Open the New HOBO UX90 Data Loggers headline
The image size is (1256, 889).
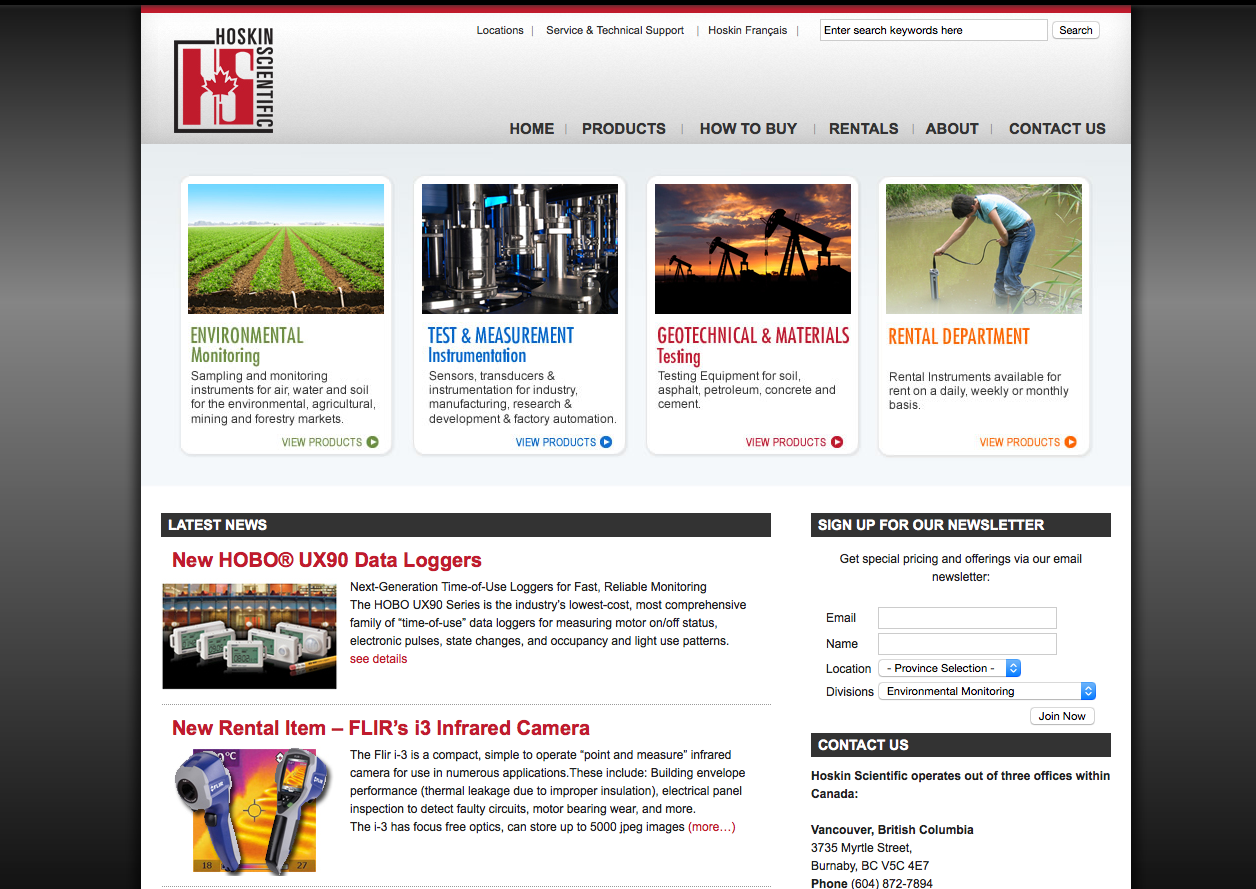(327, 560)
